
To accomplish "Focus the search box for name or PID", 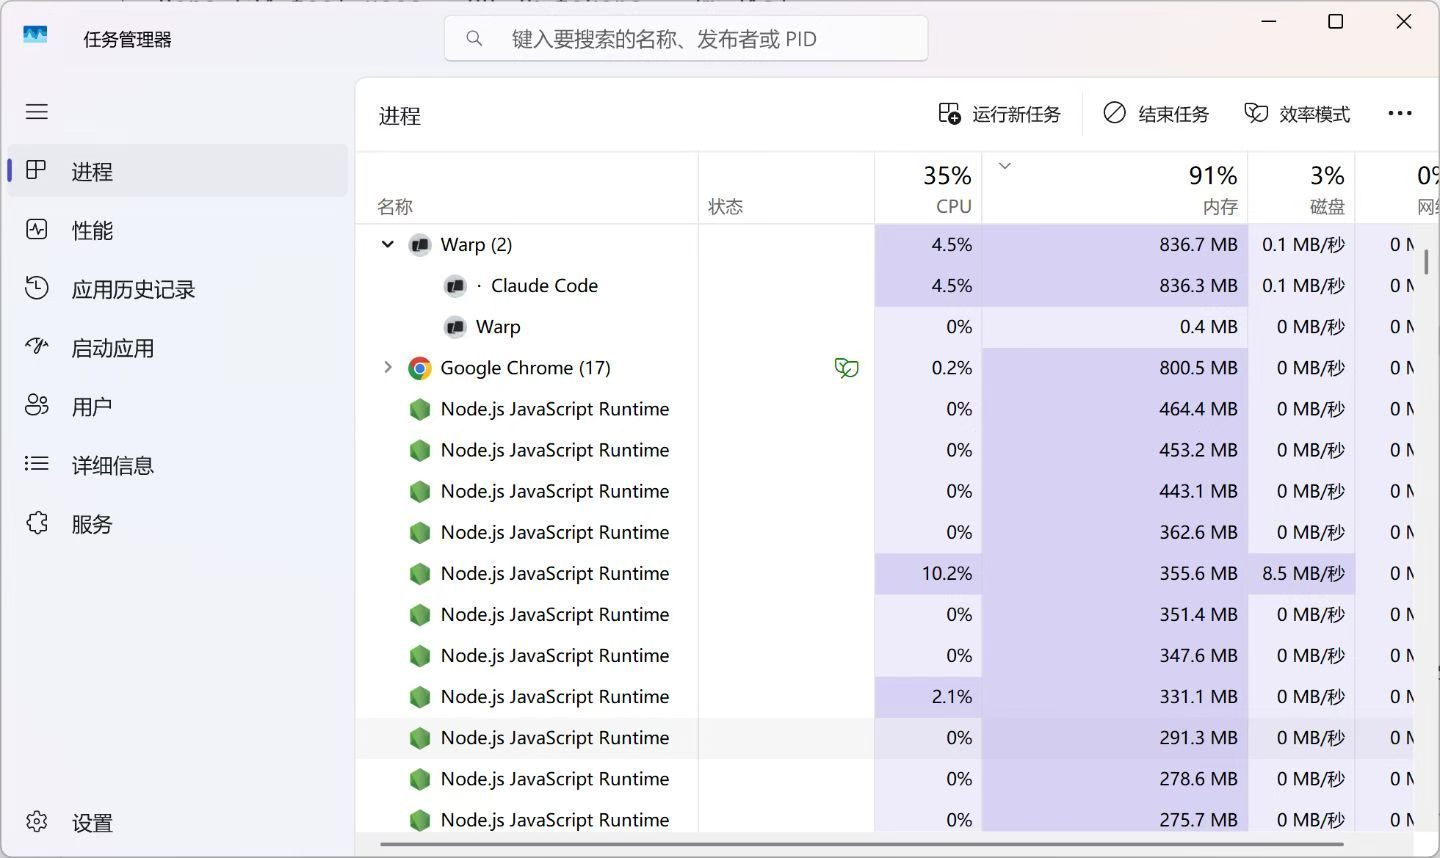I will click(686, 39).
